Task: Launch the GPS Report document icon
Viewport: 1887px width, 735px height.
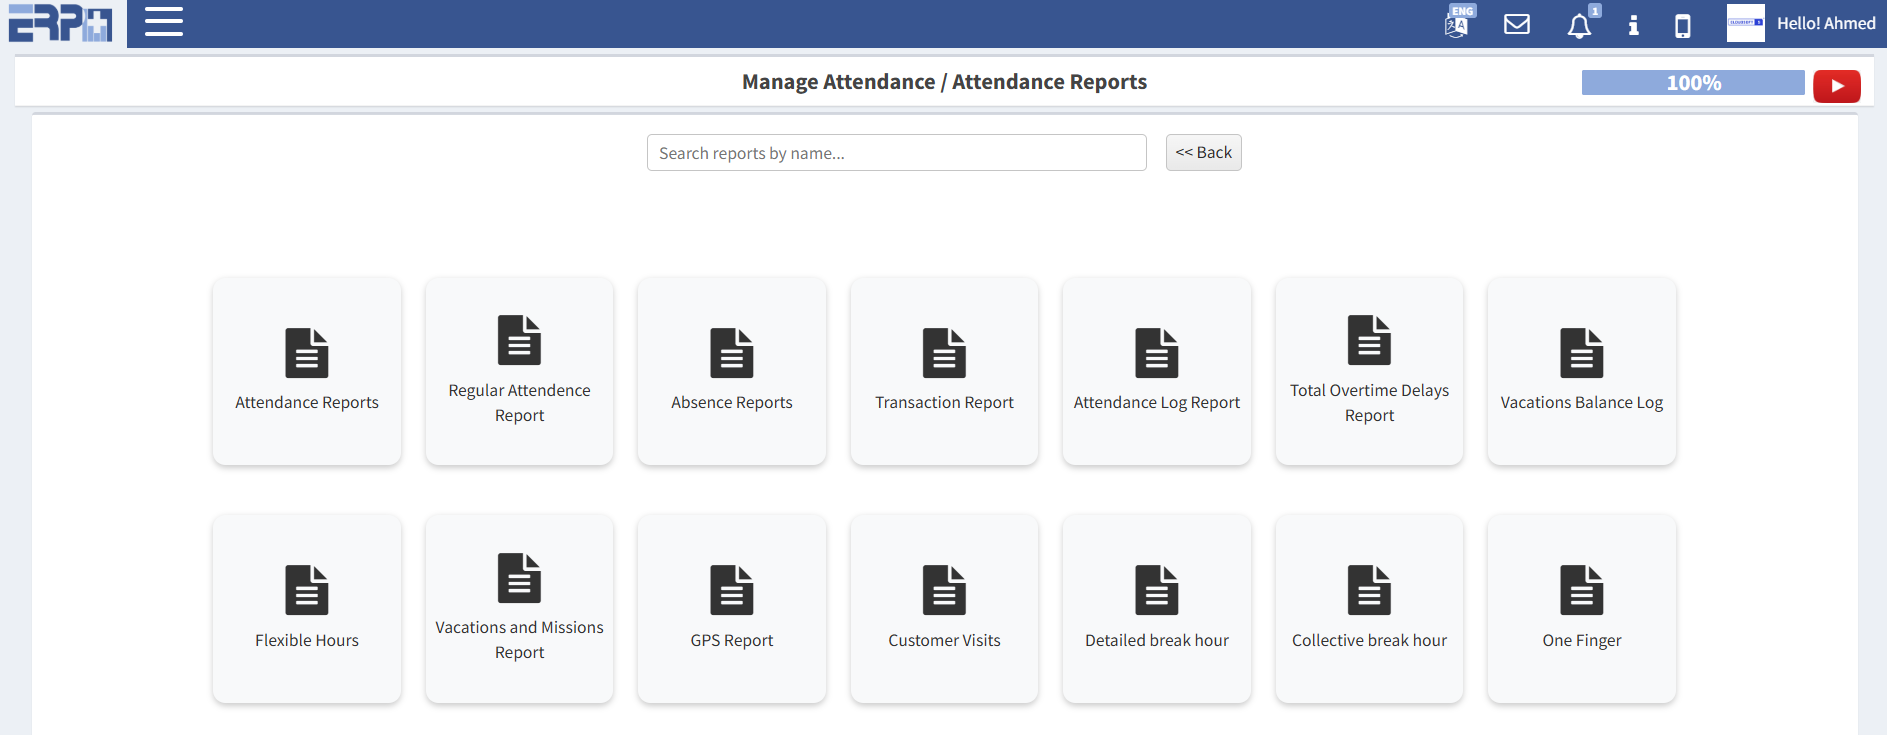Action: 732,590
